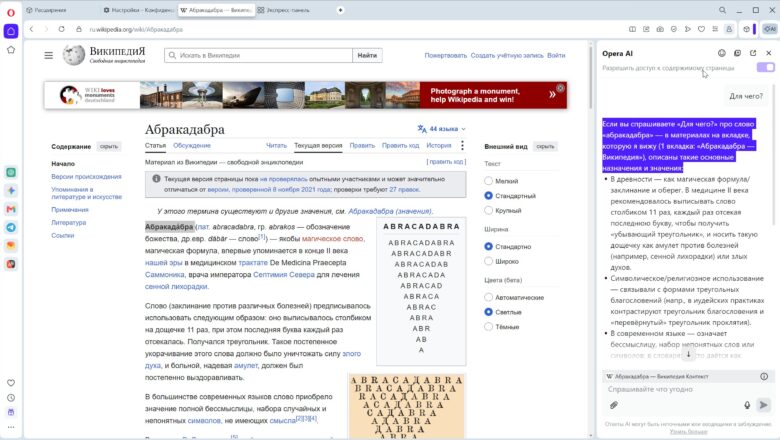The width and height of the screenshot is (780, 440).
Task: Expand the 44 языка language dropdown
Action: pos(442,129)
